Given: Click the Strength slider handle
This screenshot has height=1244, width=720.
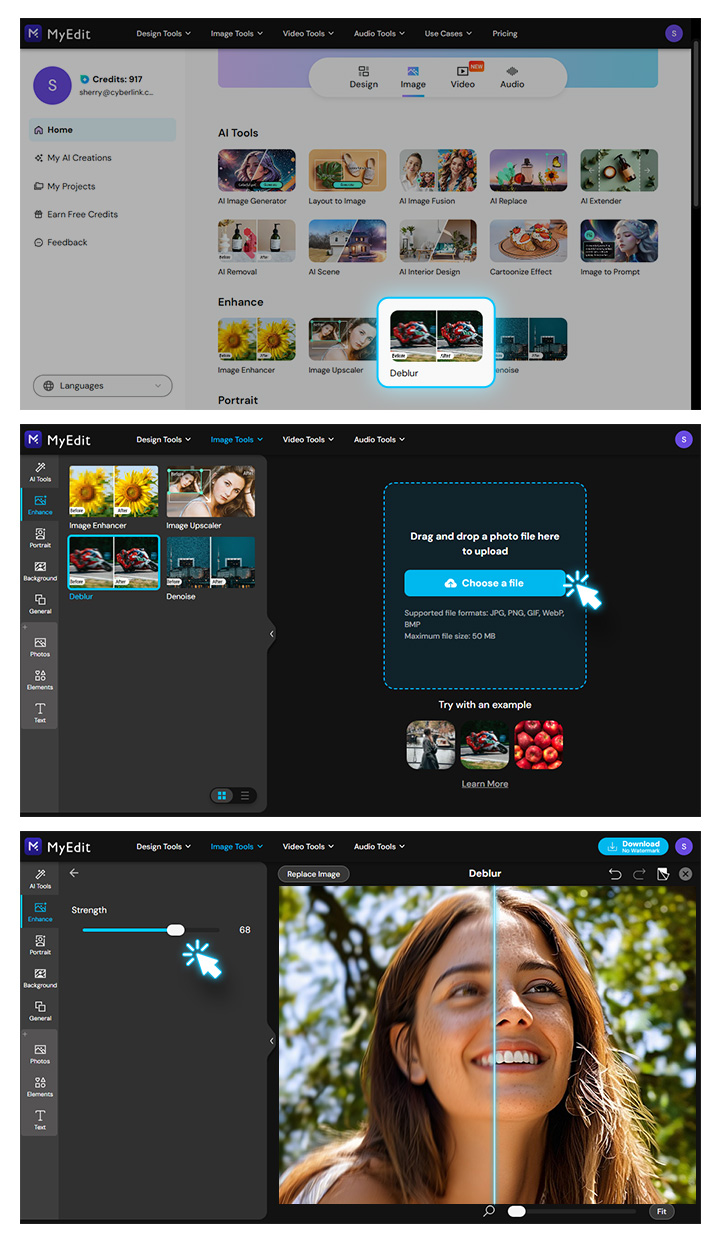Looking at the screenshot, I should pyautogui.click(x=176, y=930).
